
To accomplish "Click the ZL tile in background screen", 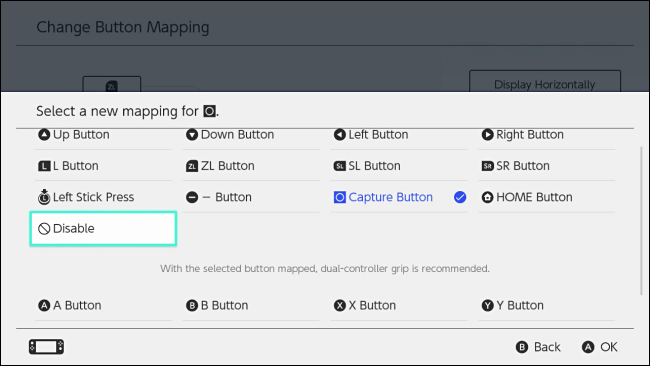I will click(x=112, y=84).
